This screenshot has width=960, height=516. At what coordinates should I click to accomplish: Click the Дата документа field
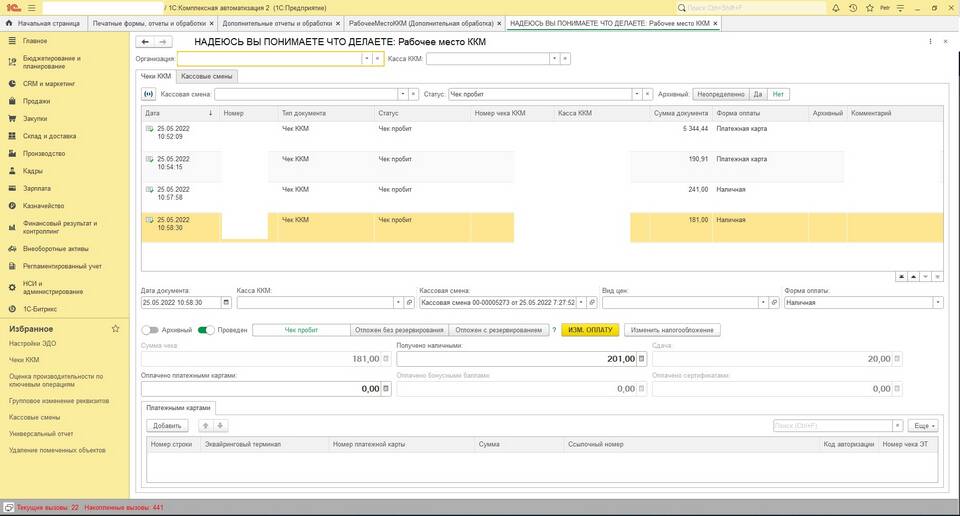(x=181, y=302)
